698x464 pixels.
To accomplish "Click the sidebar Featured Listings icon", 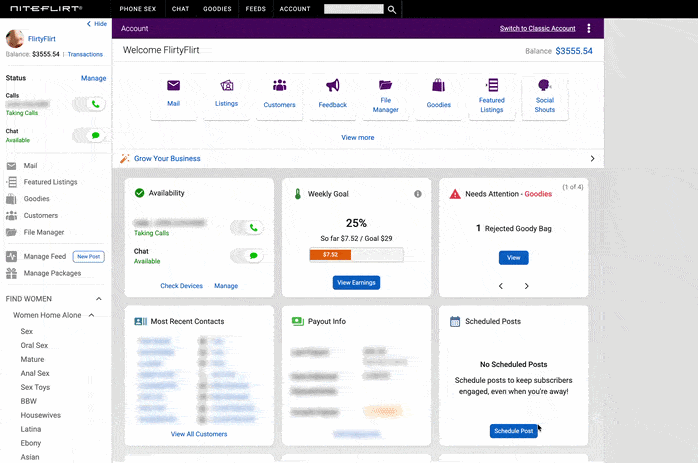I will [x=12, y=182].
